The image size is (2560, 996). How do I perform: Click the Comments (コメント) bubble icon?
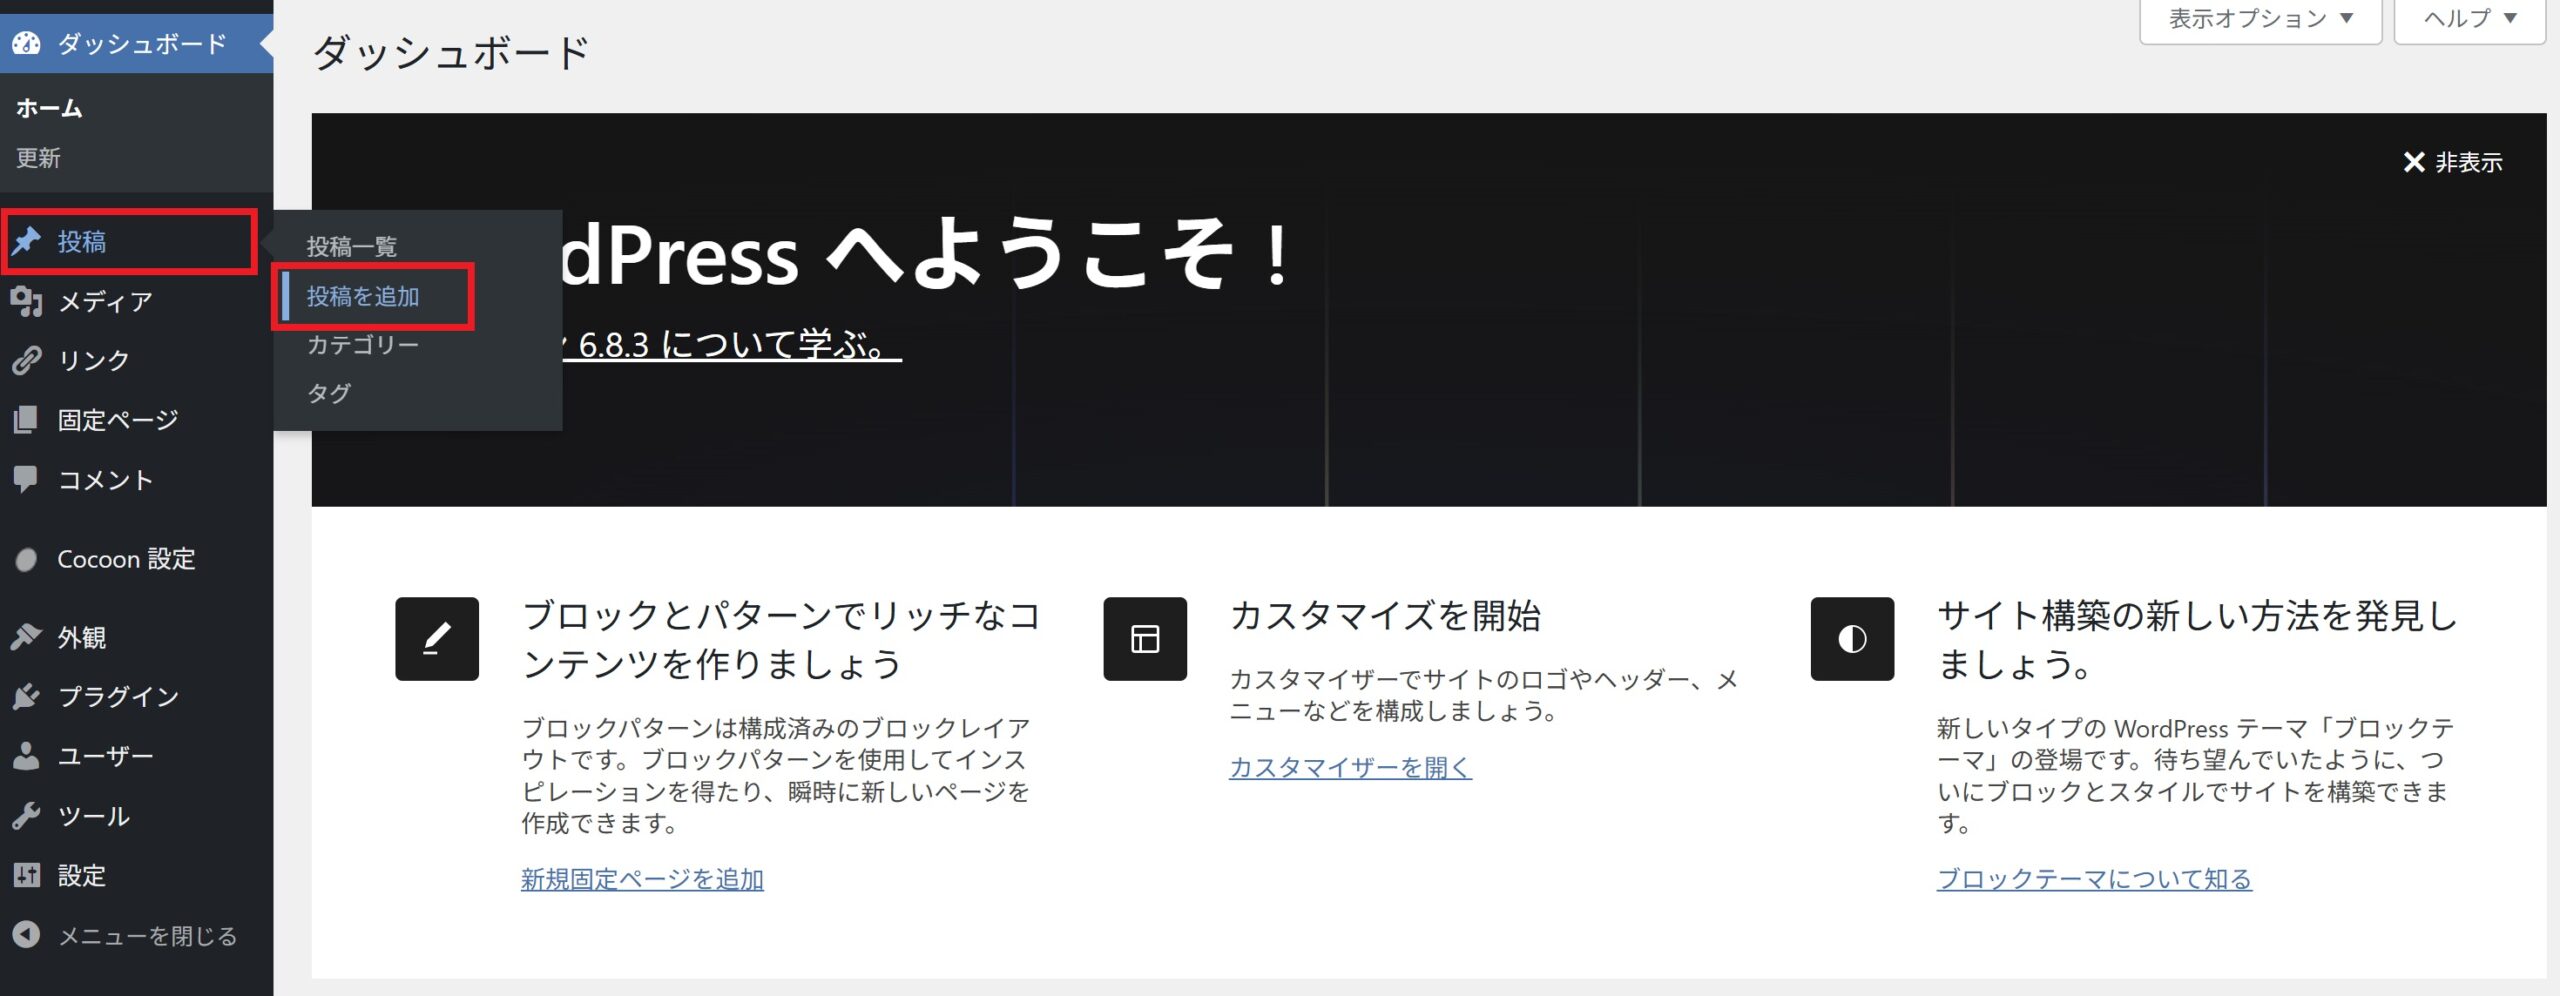point(27,479)
